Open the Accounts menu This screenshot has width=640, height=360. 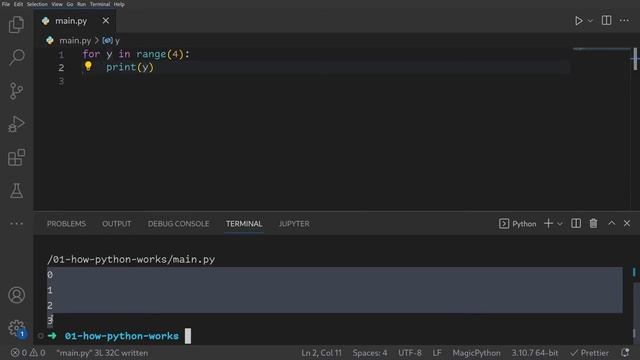(16, 295)
